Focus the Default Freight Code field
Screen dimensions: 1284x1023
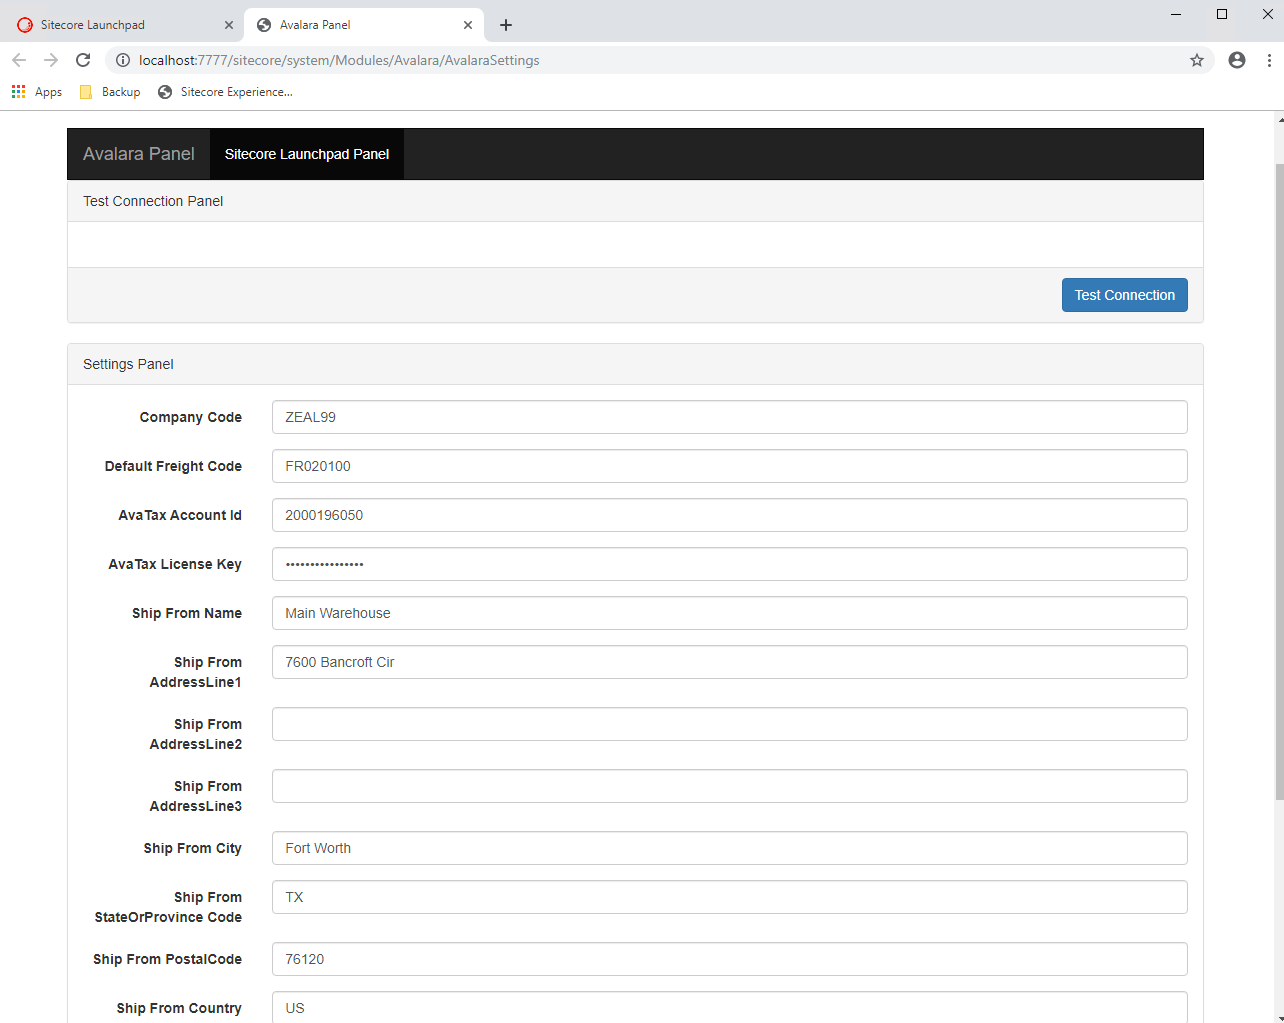[x=730, y=466]
